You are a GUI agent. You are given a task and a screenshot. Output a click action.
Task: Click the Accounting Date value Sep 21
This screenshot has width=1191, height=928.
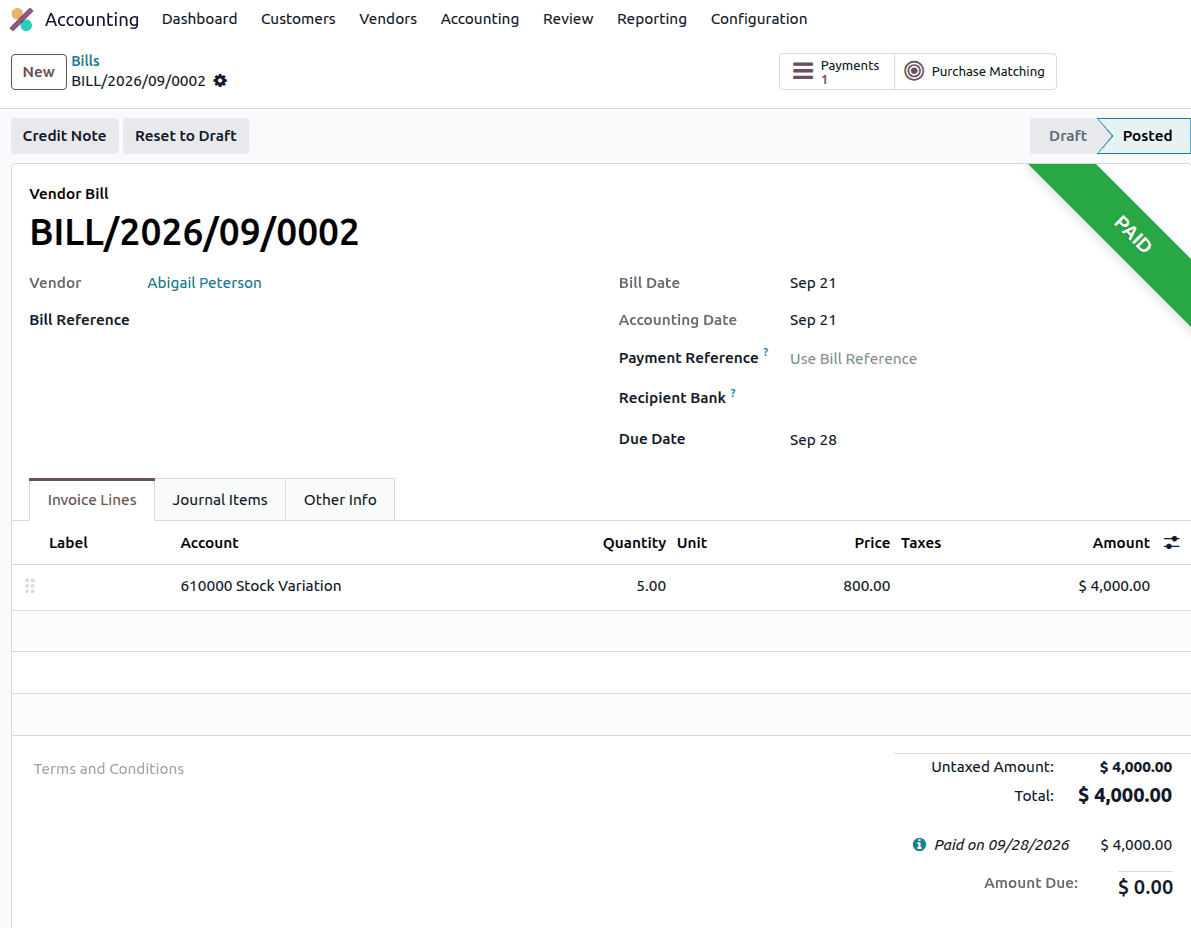pyautogui.click(x=813, y=320)
